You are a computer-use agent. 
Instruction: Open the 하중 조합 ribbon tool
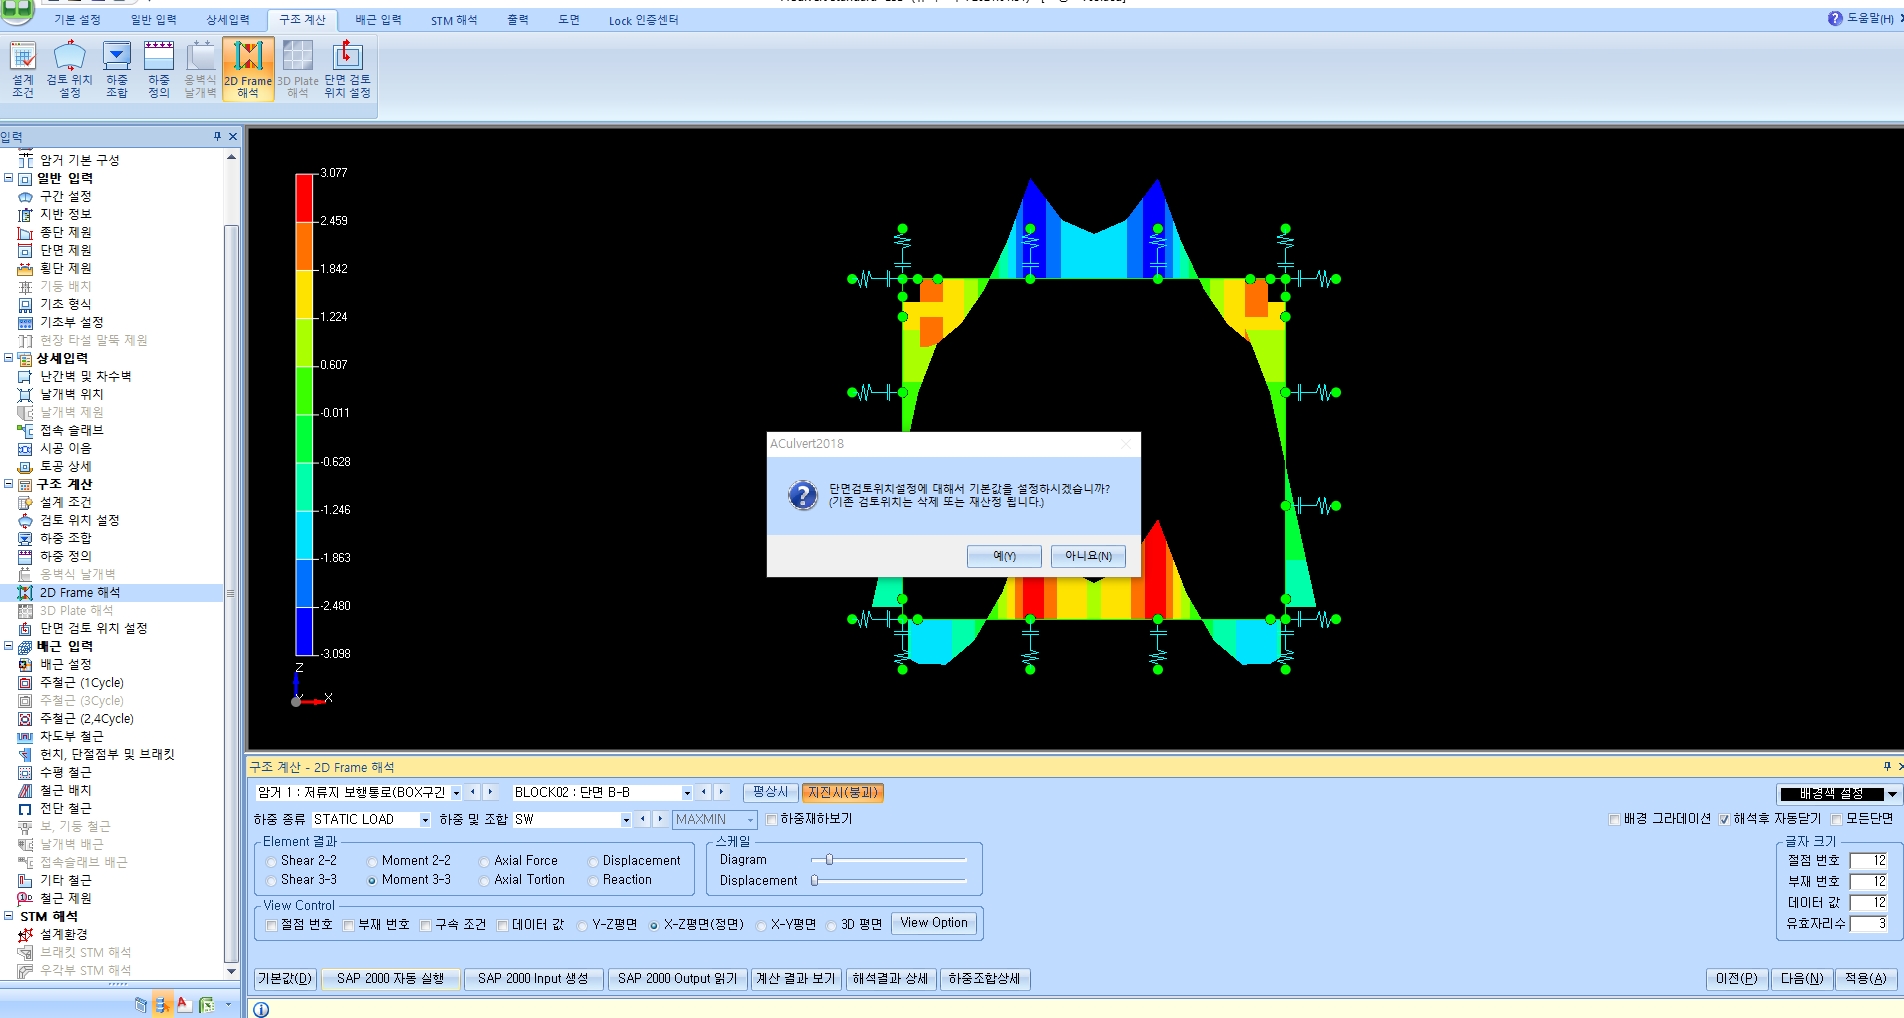(117, 68)
